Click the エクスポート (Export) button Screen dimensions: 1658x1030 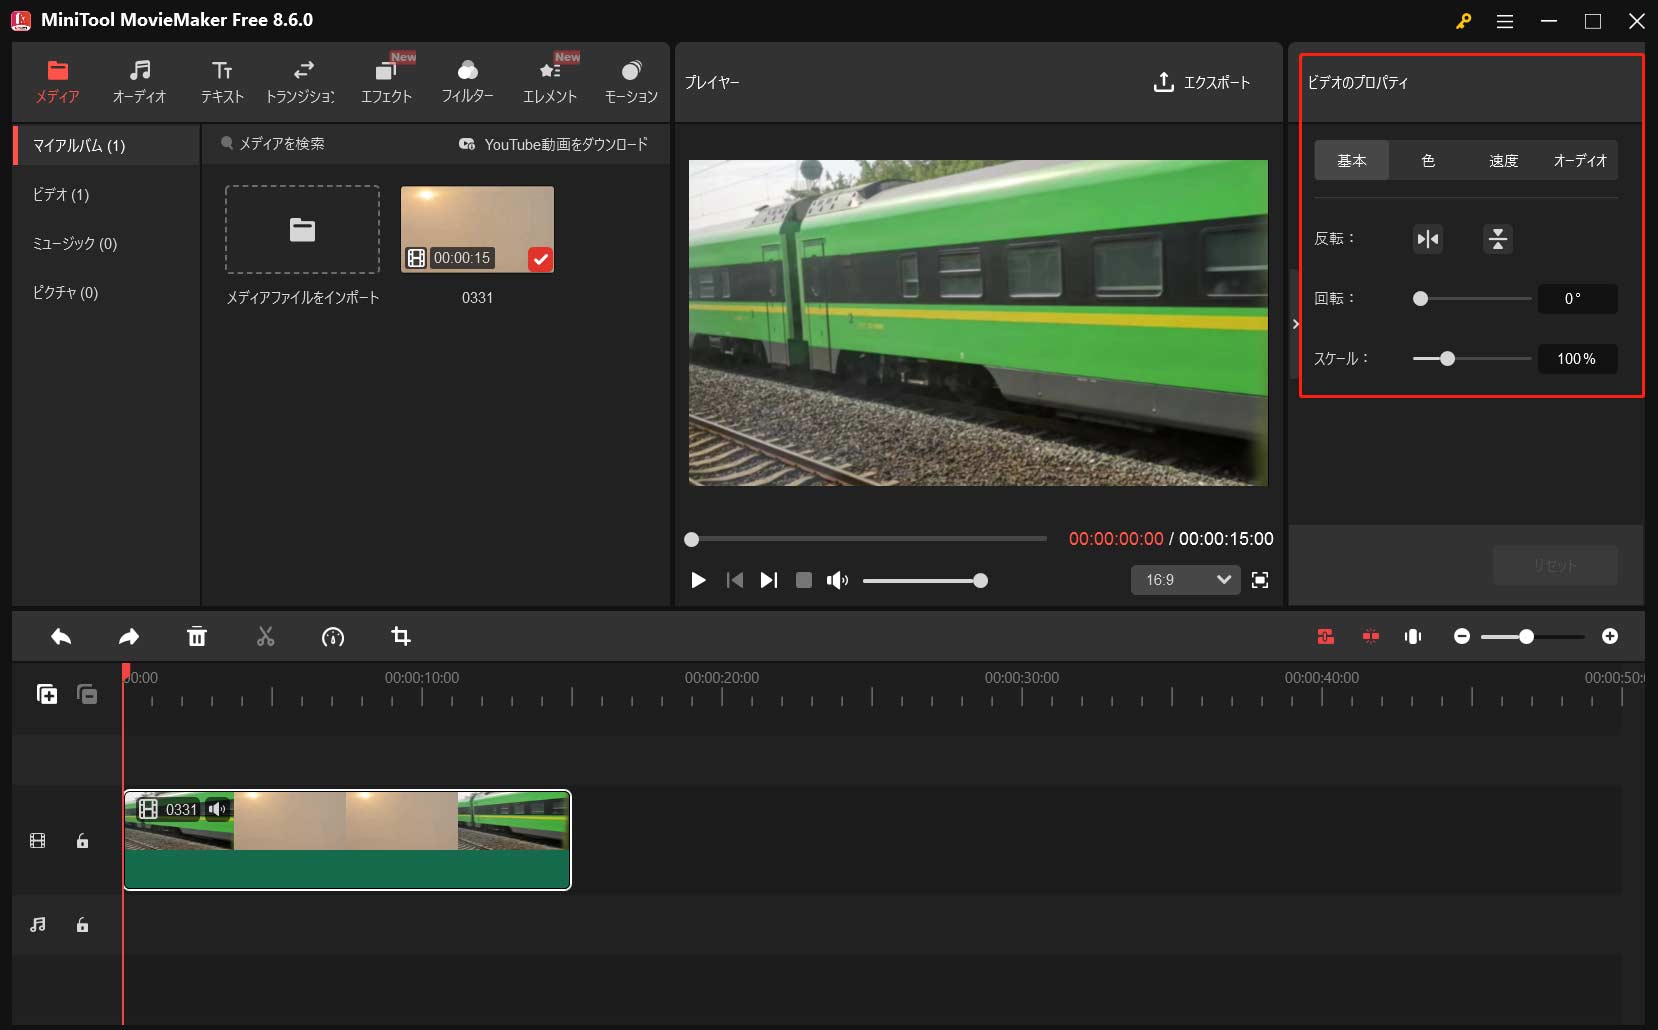click(1202, 82)
